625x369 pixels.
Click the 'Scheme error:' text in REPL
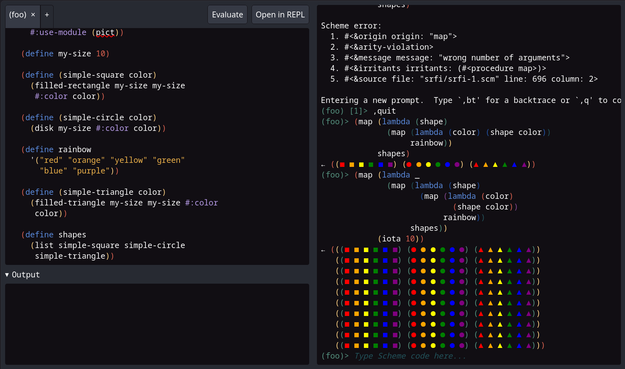(x=351, y=26)
